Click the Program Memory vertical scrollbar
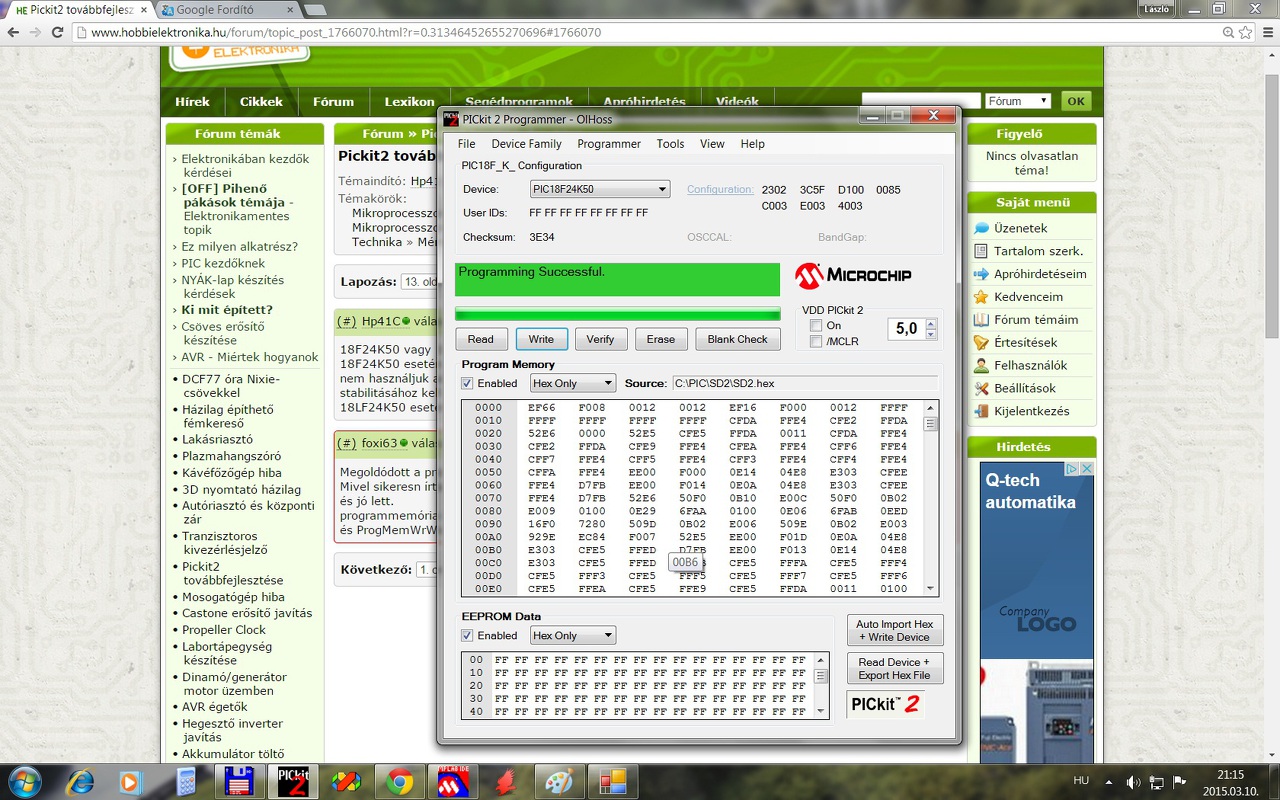This screenshot has width=1280, height=800. point(931,497)
